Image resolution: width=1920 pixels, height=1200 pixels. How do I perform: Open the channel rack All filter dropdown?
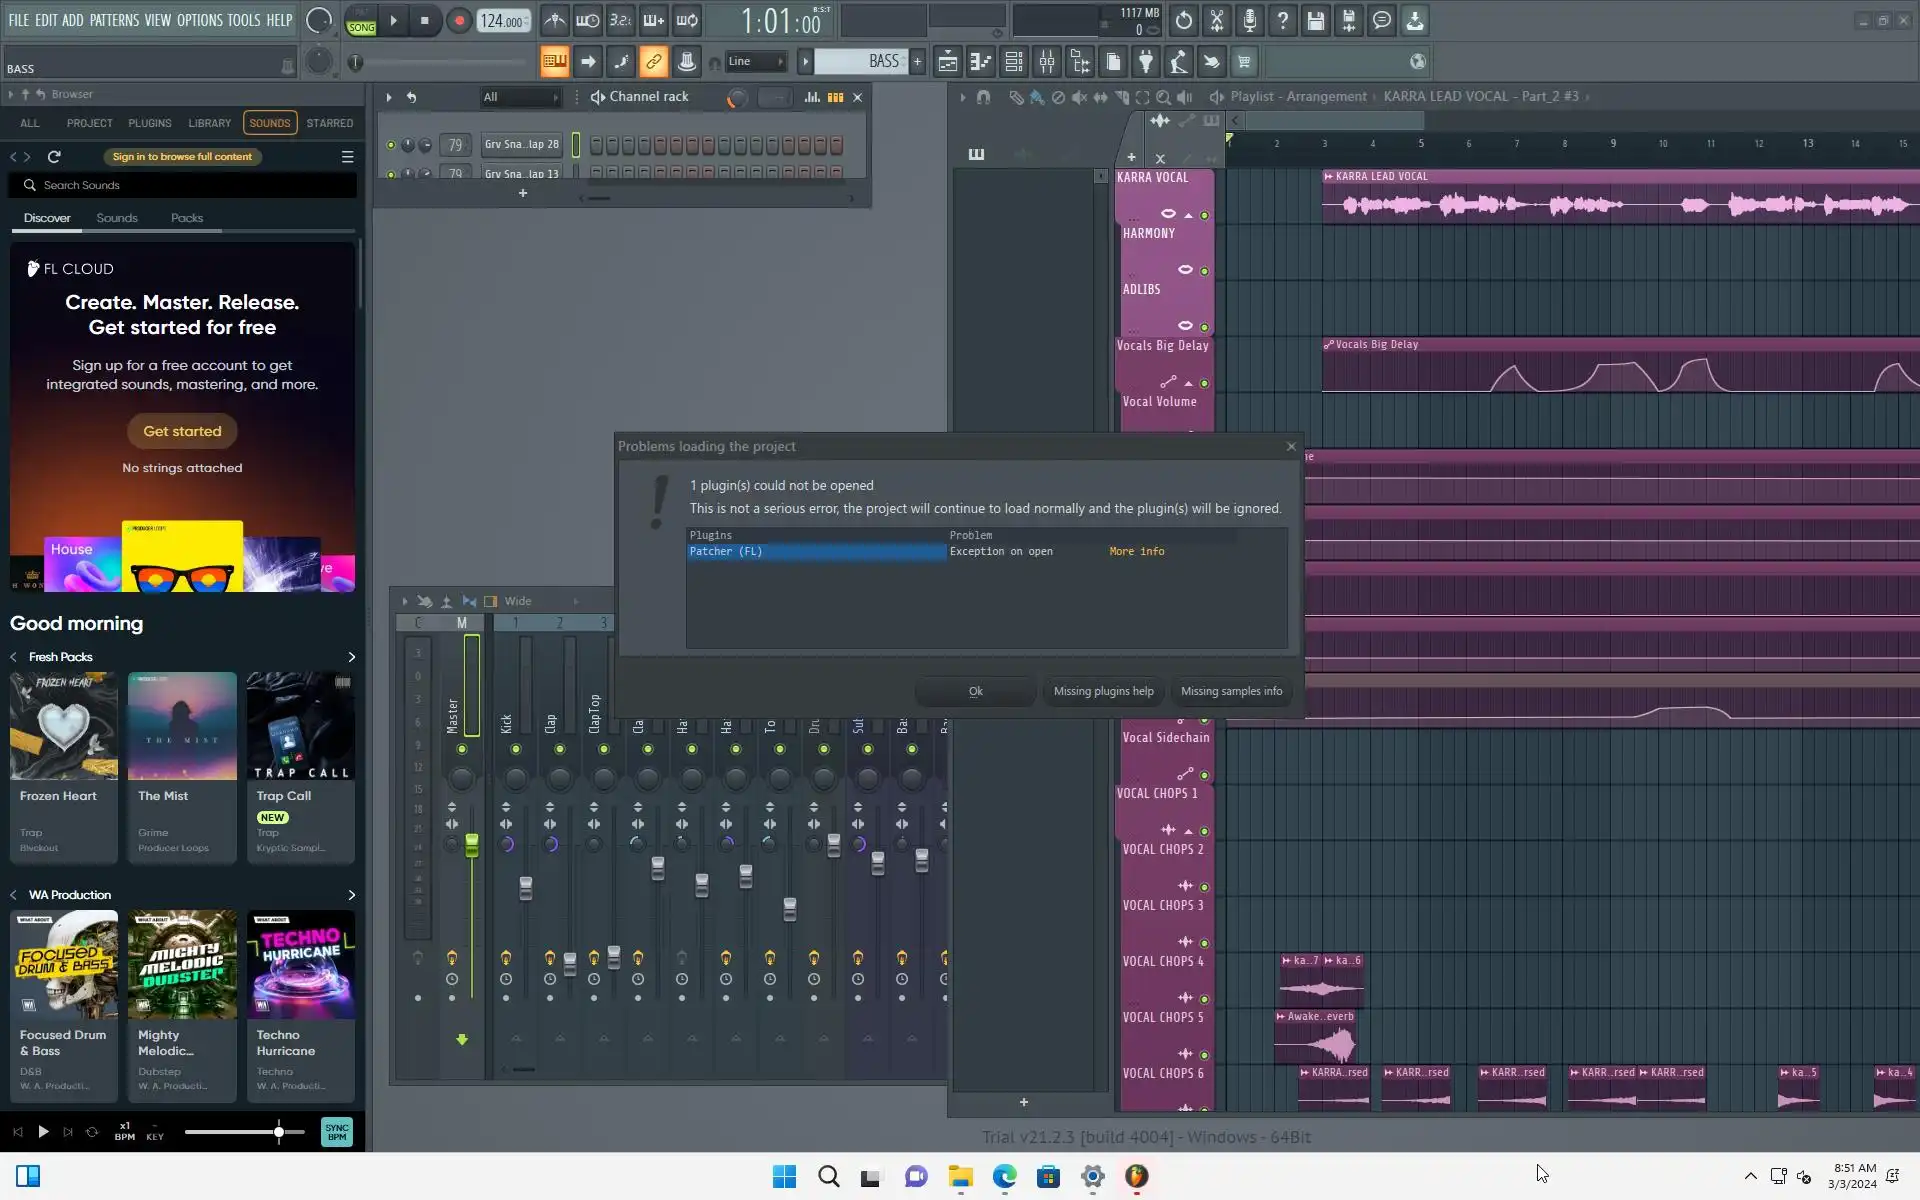[520, 97]
